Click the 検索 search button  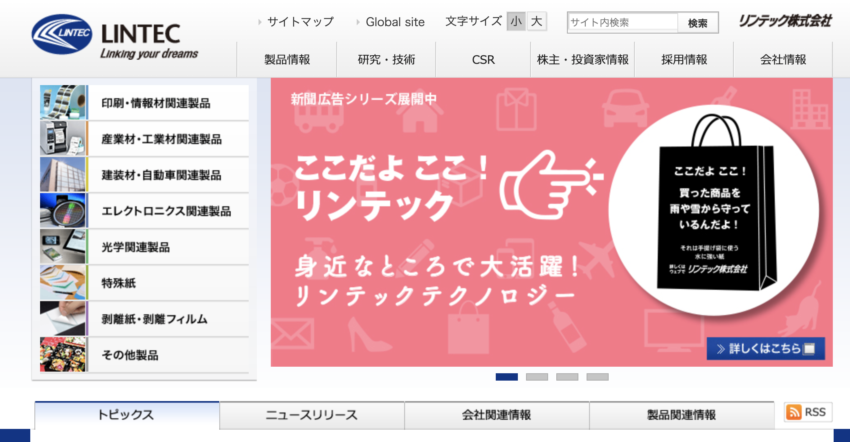[698, 23]
